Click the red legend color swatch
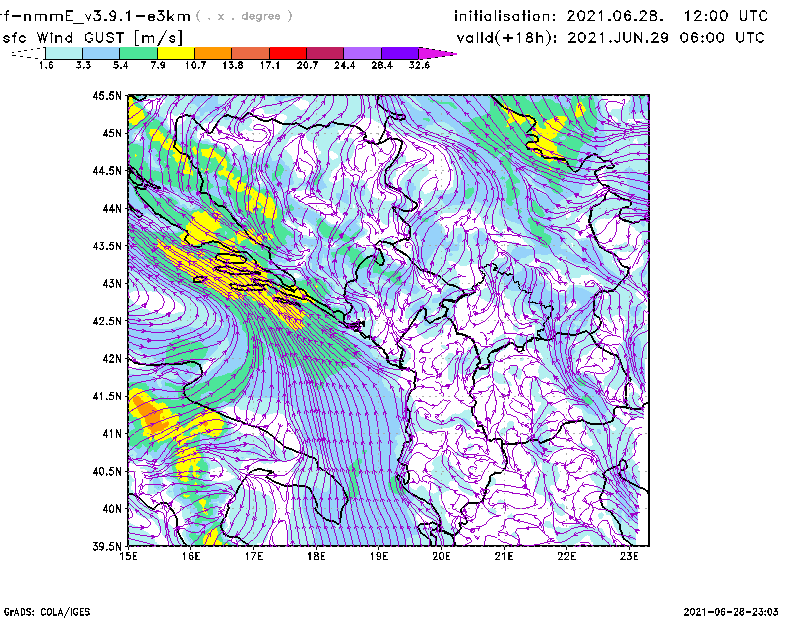The image size is (800, 618). pyautogui.click(x=288, y=53)
